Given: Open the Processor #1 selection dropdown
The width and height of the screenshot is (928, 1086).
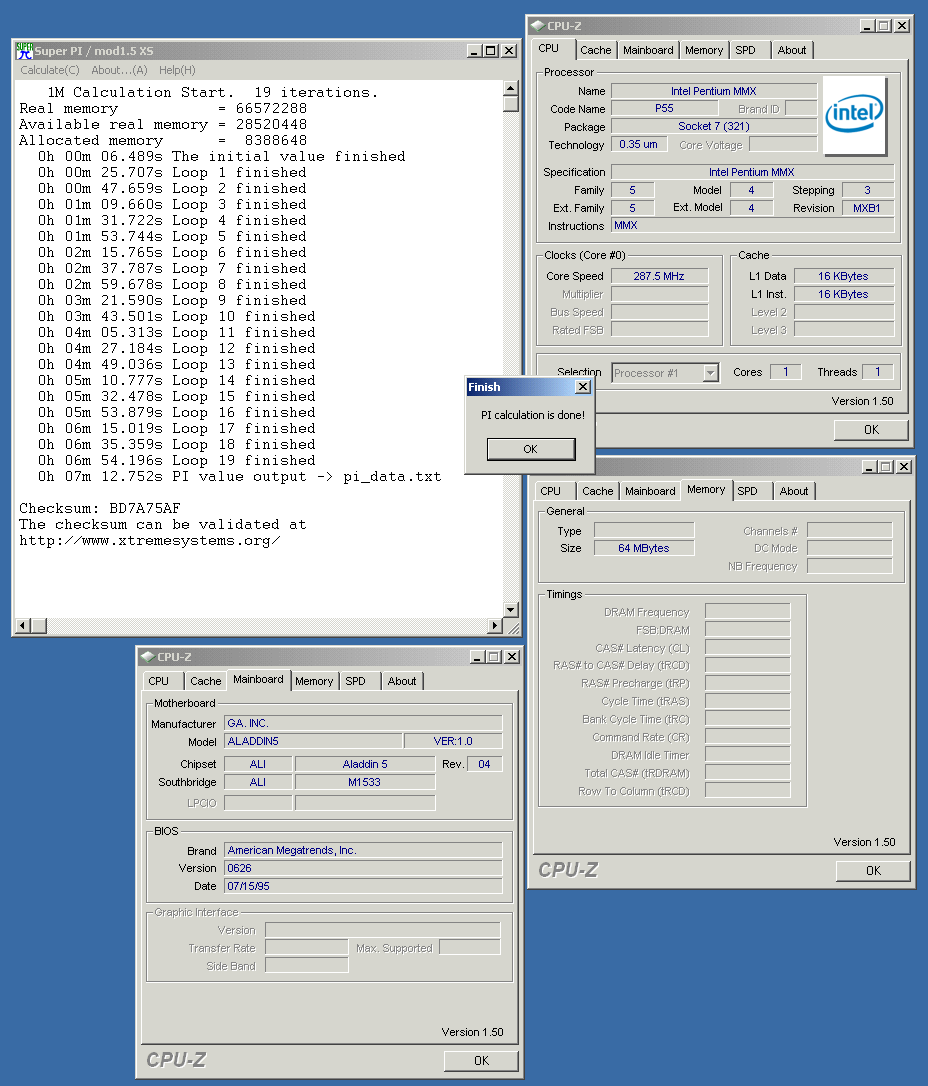Looking at the screenshot, I should 711,373.
